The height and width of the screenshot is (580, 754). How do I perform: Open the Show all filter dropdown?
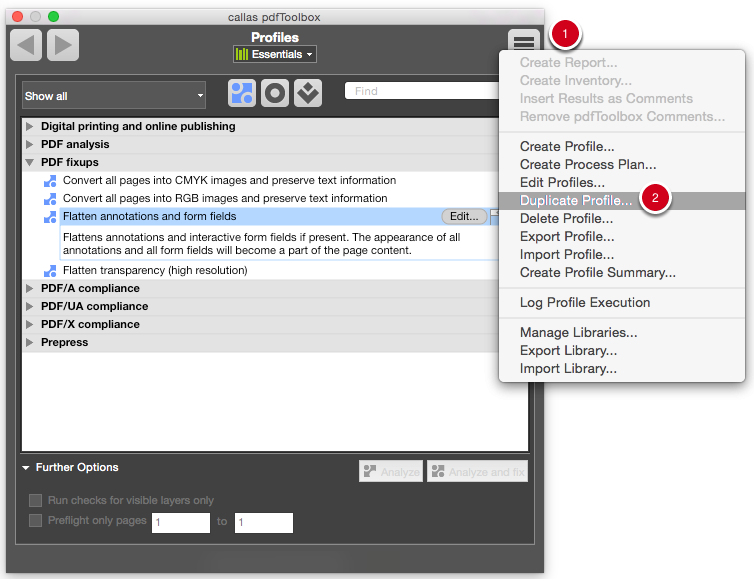(x=114, y=95)
